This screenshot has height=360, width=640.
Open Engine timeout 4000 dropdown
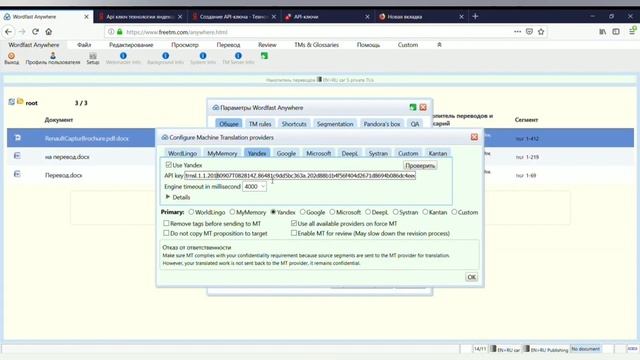(x=254, y=187)
